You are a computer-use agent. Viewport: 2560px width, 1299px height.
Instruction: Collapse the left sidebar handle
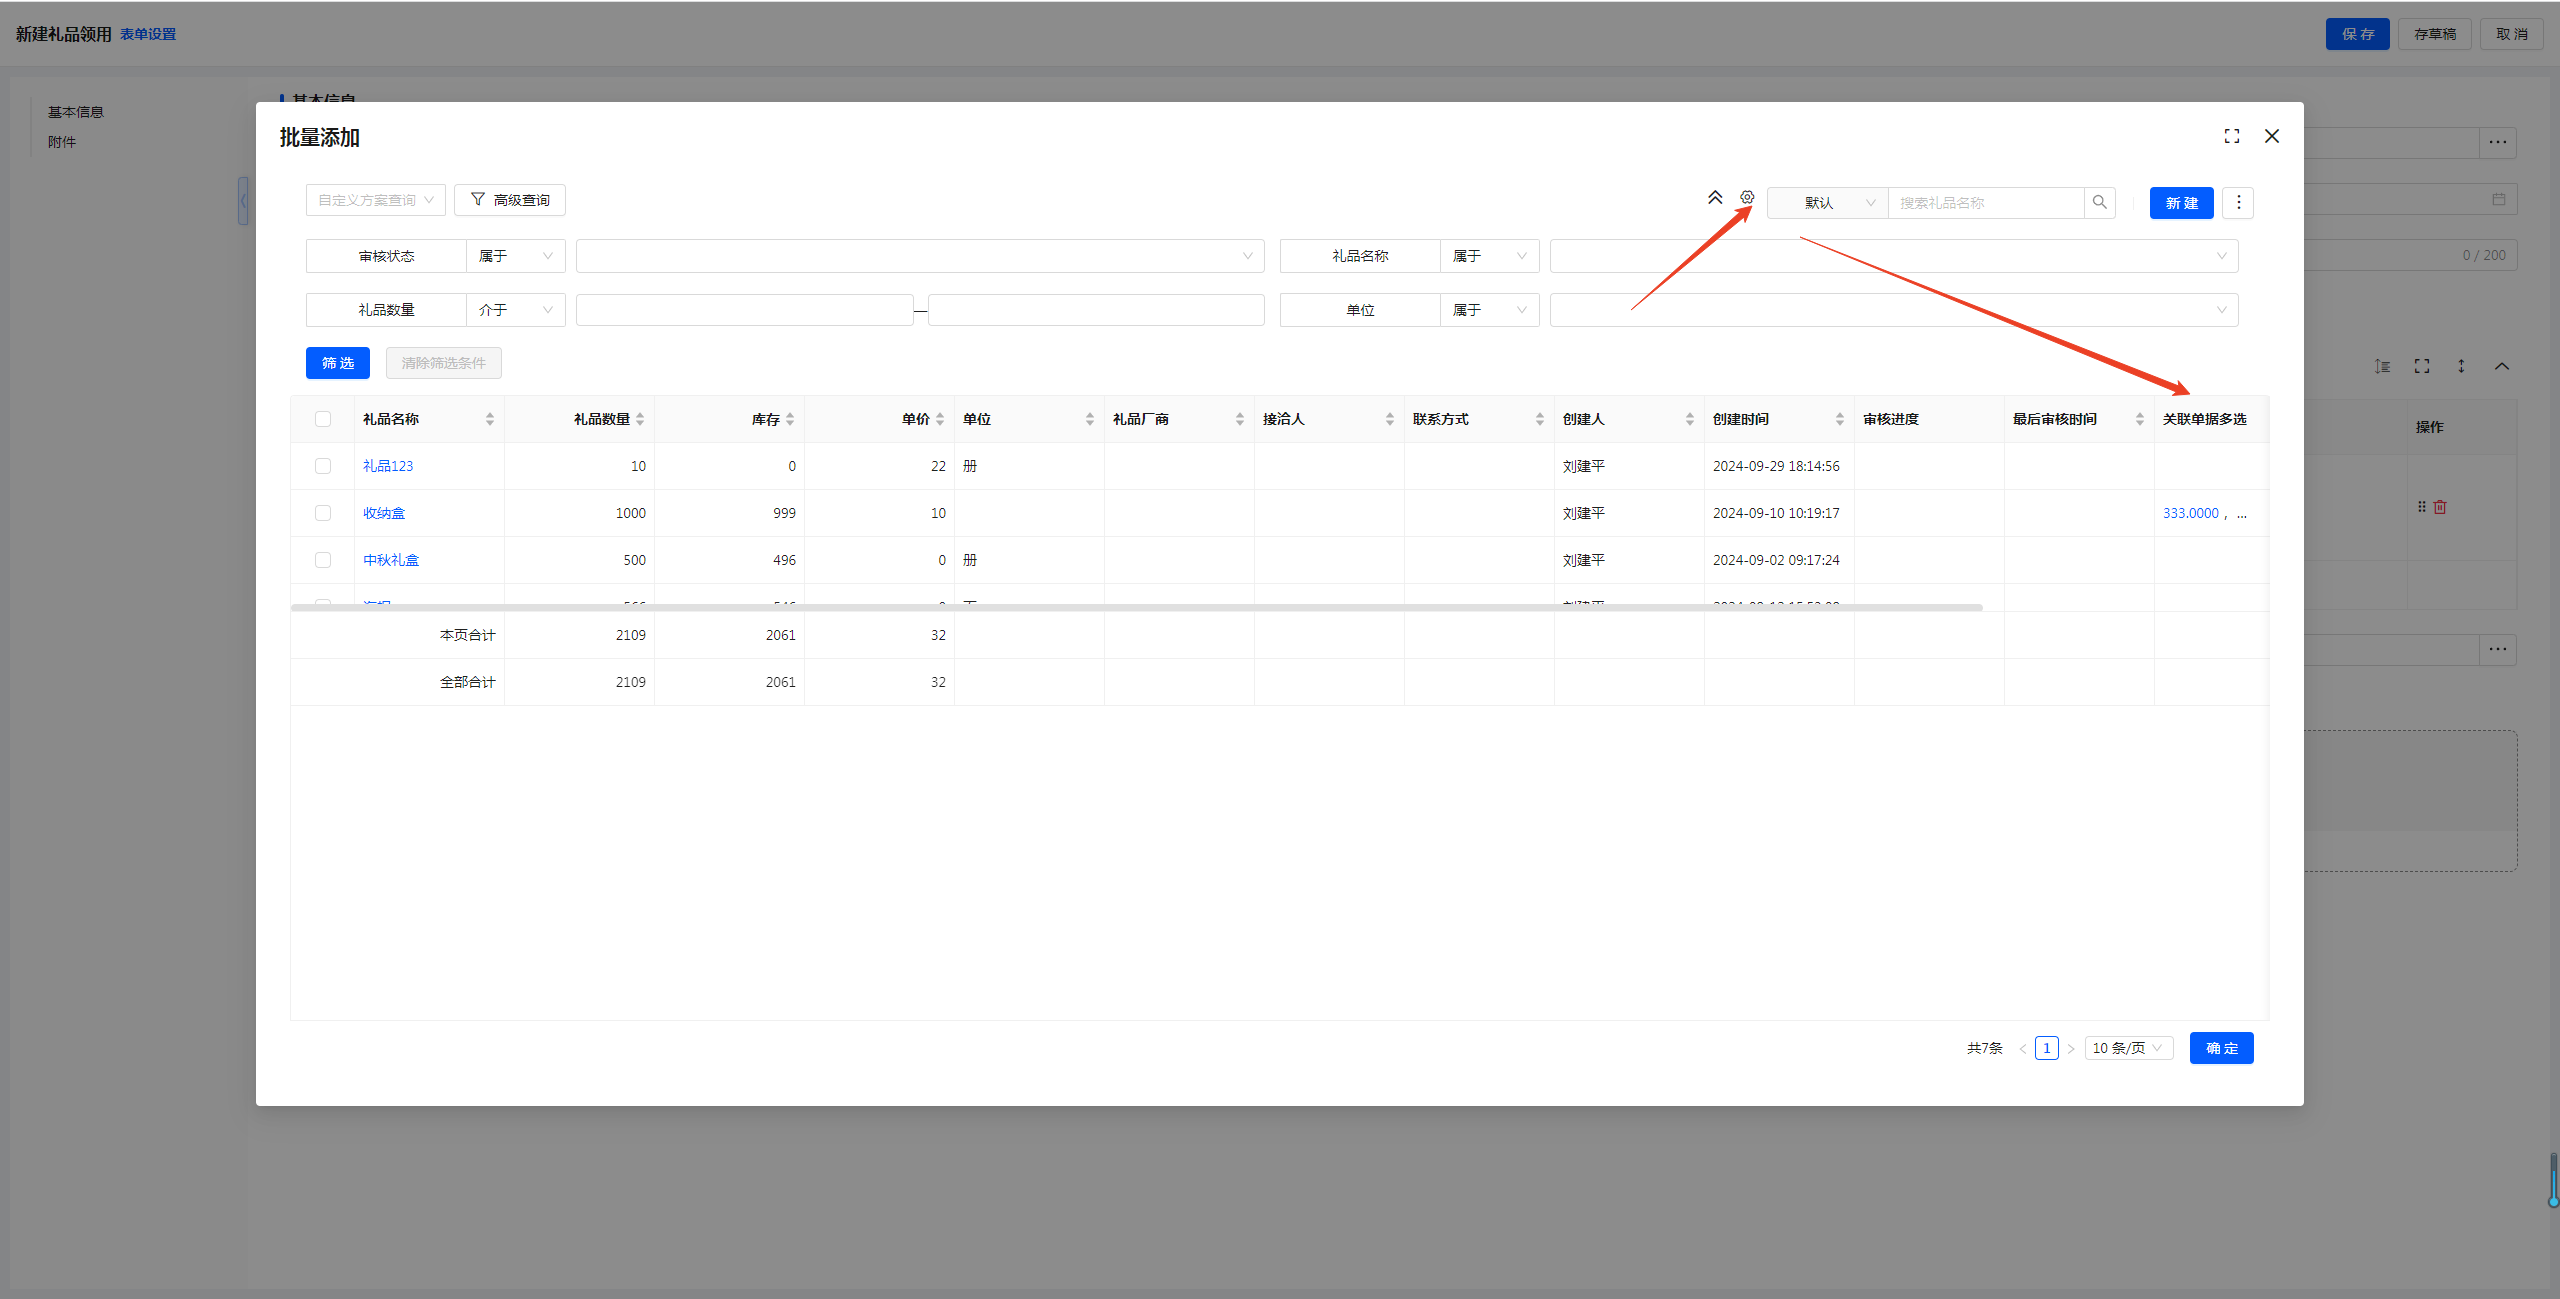[243, 201]
